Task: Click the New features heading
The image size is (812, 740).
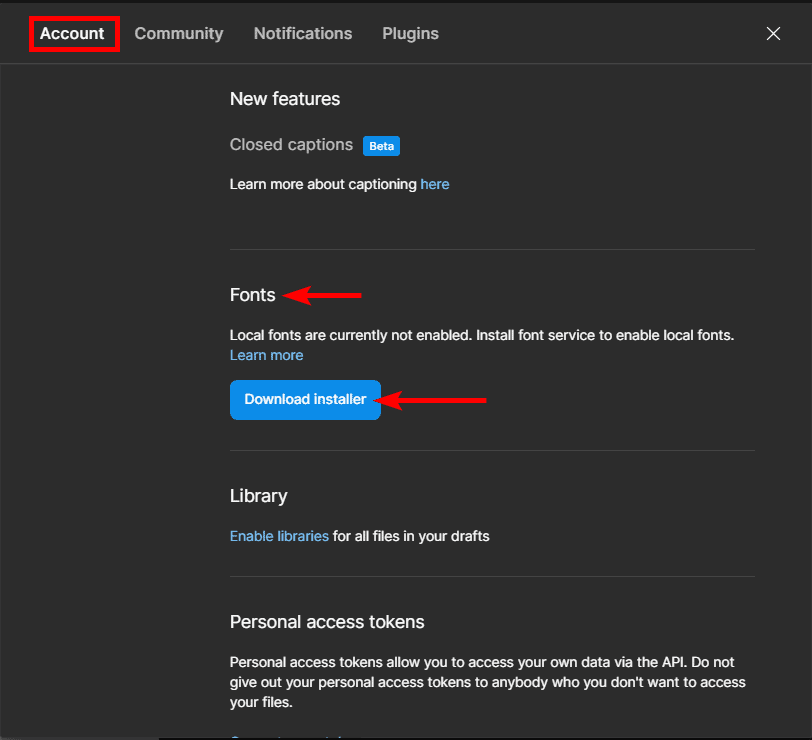Action: pyautogui.click(x=285, y=99)
